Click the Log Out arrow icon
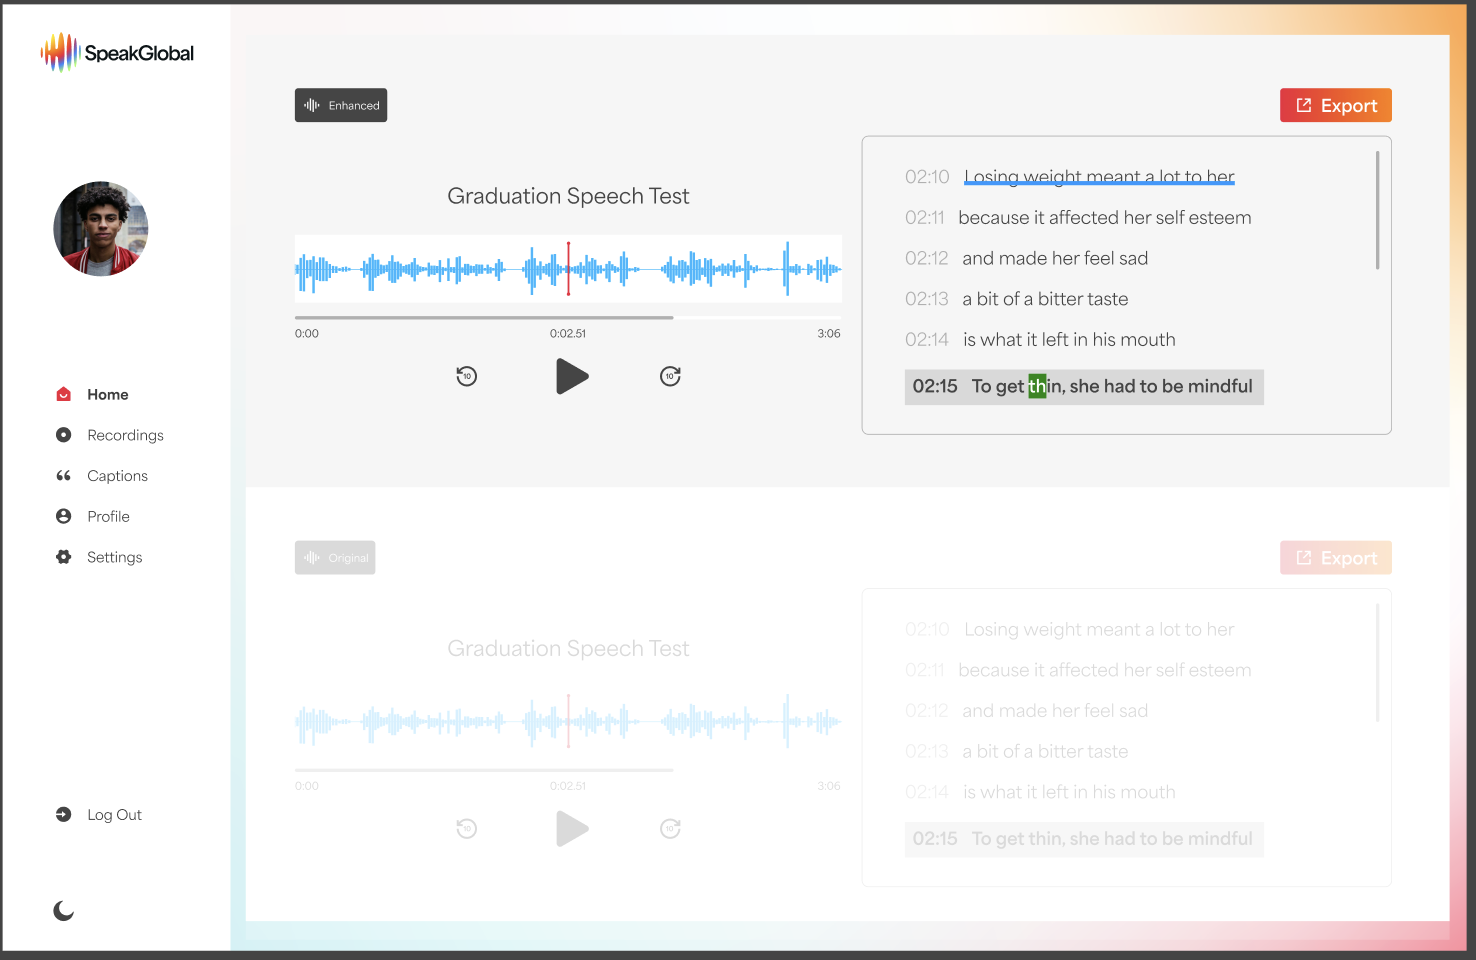1476x960 pixels. 64,814
